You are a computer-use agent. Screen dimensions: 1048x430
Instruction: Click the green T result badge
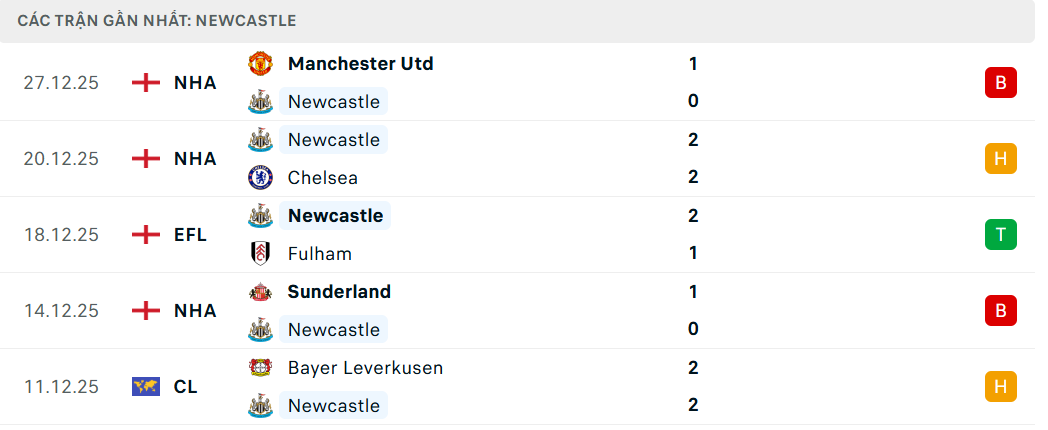(x=1000, y=234)
